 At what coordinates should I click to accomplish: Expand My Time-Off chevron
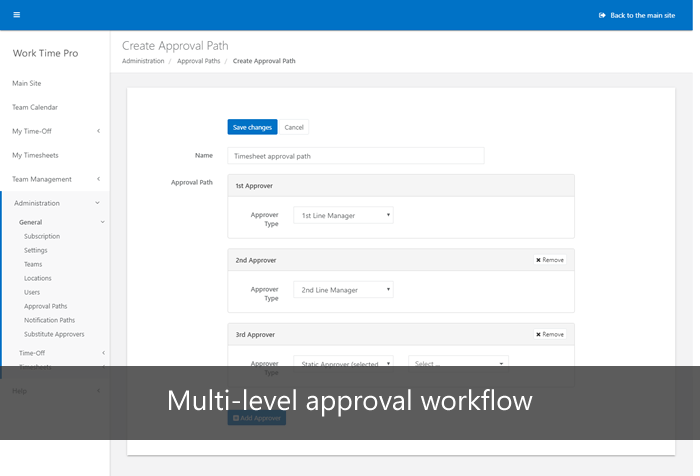pos(98,131)
